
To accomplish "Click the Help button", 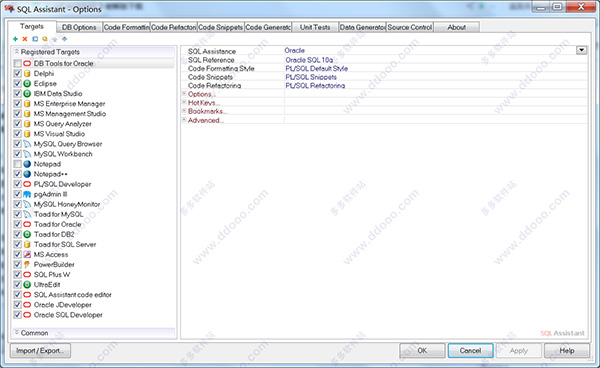I will click(567, 350).
